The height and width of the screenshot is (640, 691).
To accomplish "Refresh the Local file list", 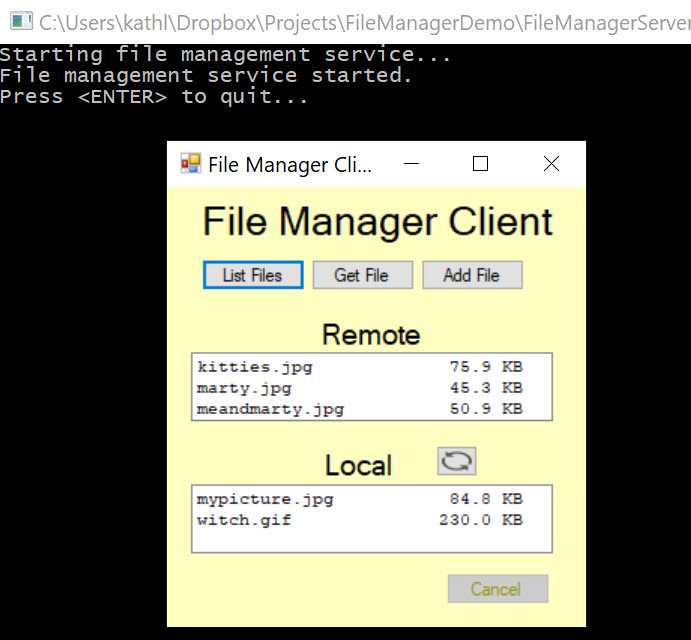I will pyautogui.click(x=457, y=461).
